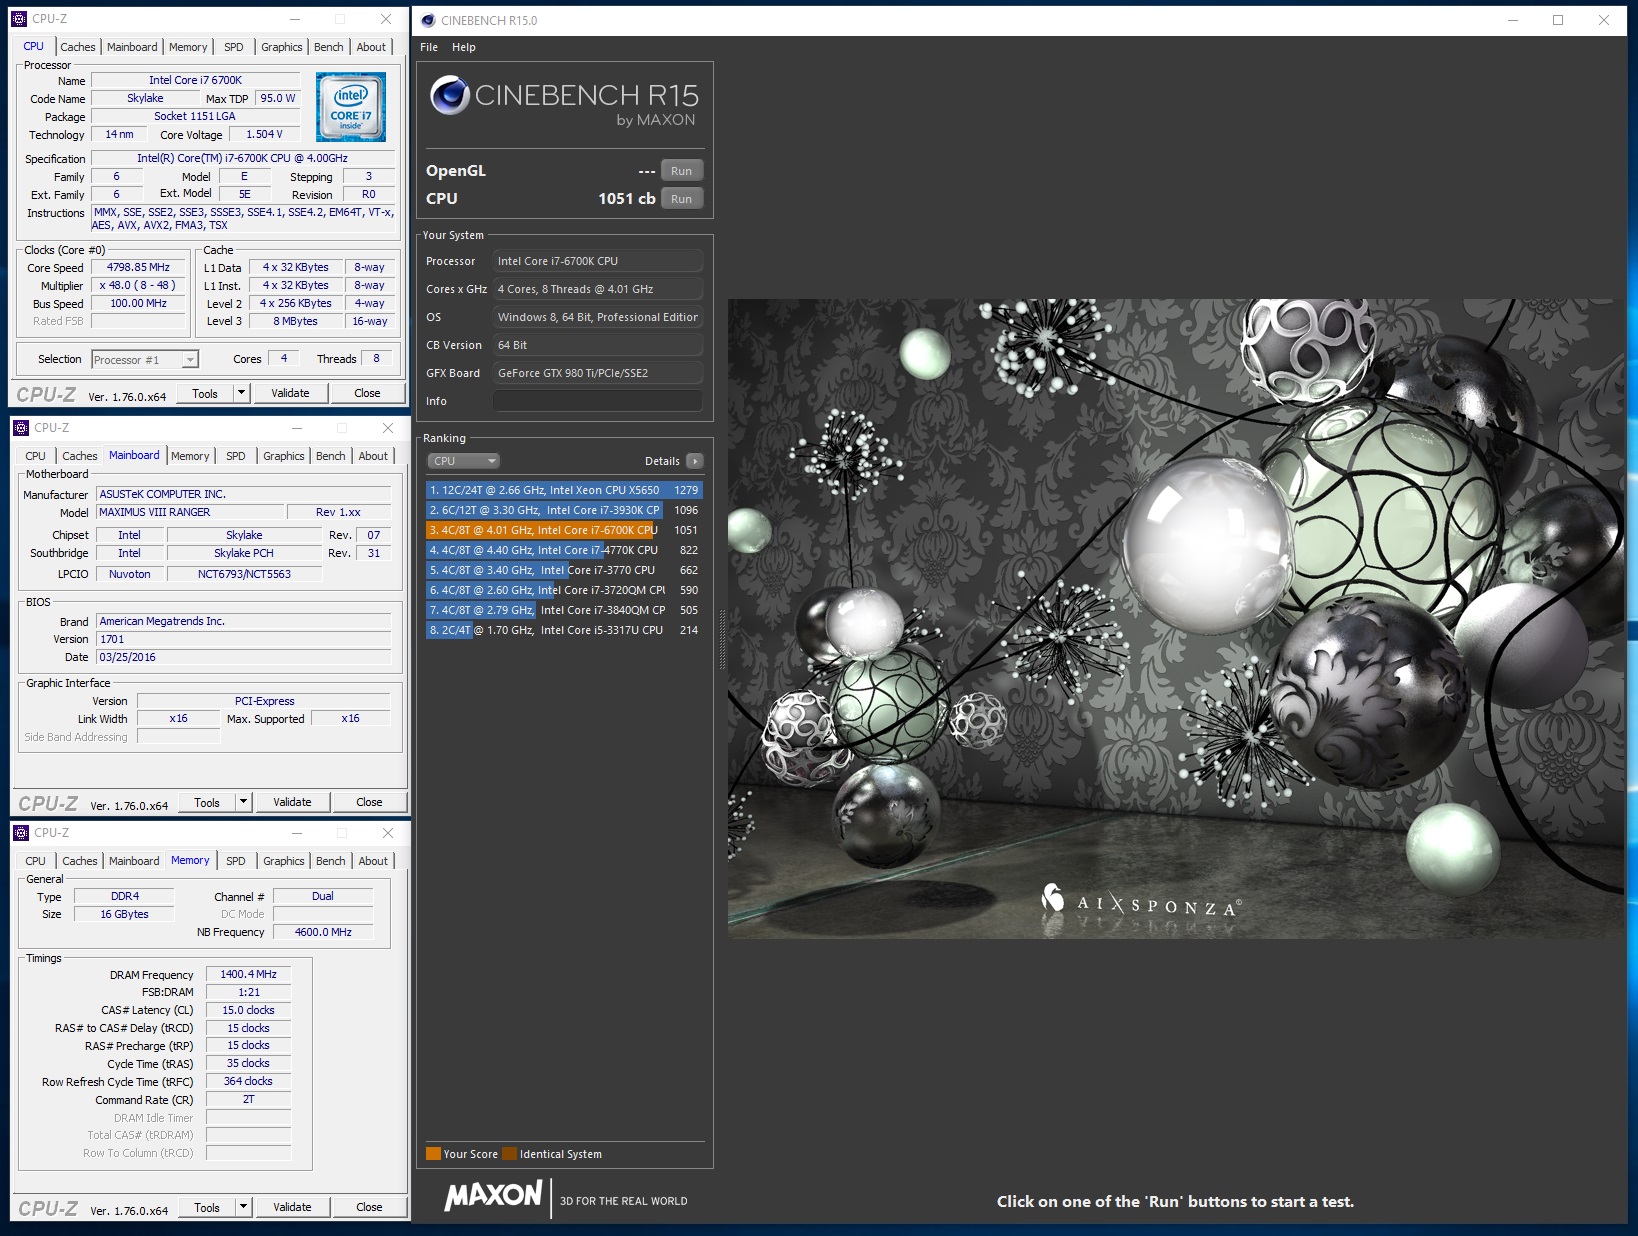Run the CPU benchmark
Screen dimensions: 1638x1236
pyautogui.click(x=682, y=199)
